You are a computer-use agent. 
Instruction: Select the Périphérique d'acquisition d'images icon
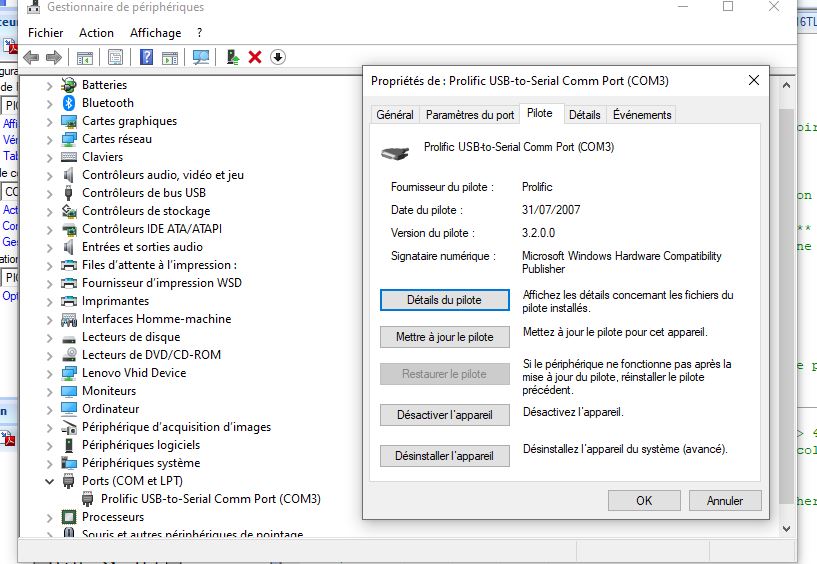click(x=69, y=427)
